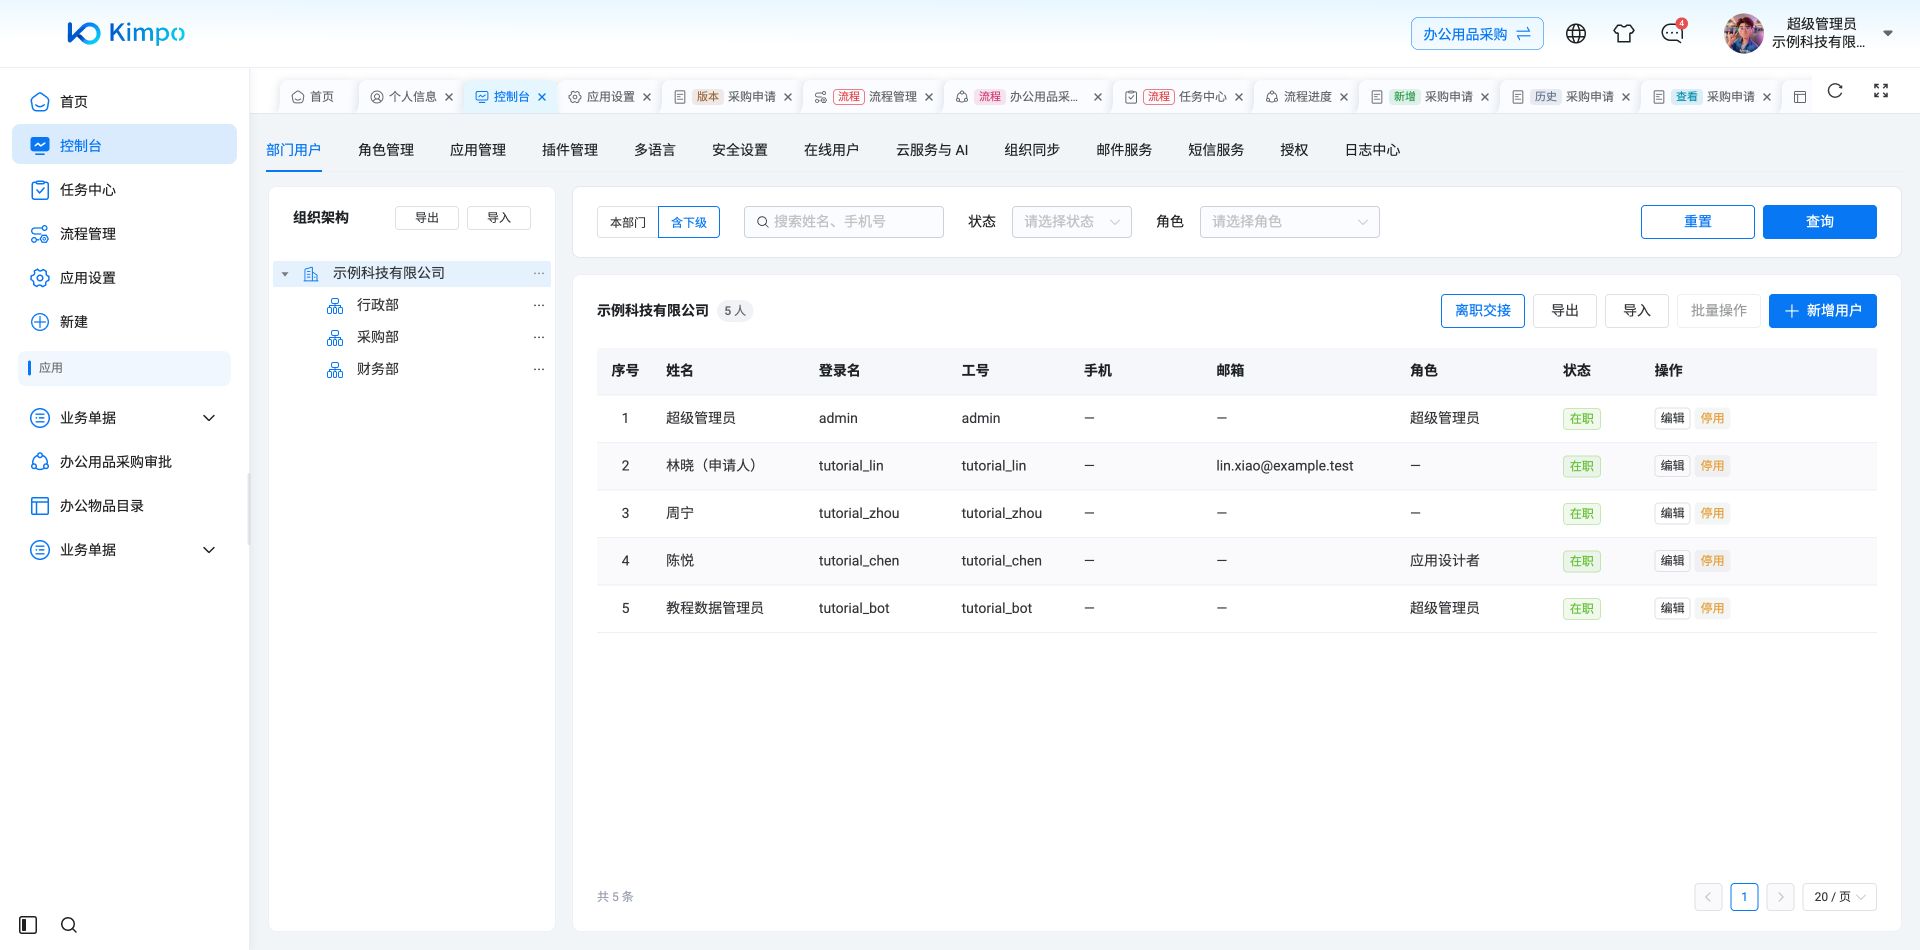The image size is (1920, 950).
Task: Click the 离职交接 button
Action: point(1482,311)
